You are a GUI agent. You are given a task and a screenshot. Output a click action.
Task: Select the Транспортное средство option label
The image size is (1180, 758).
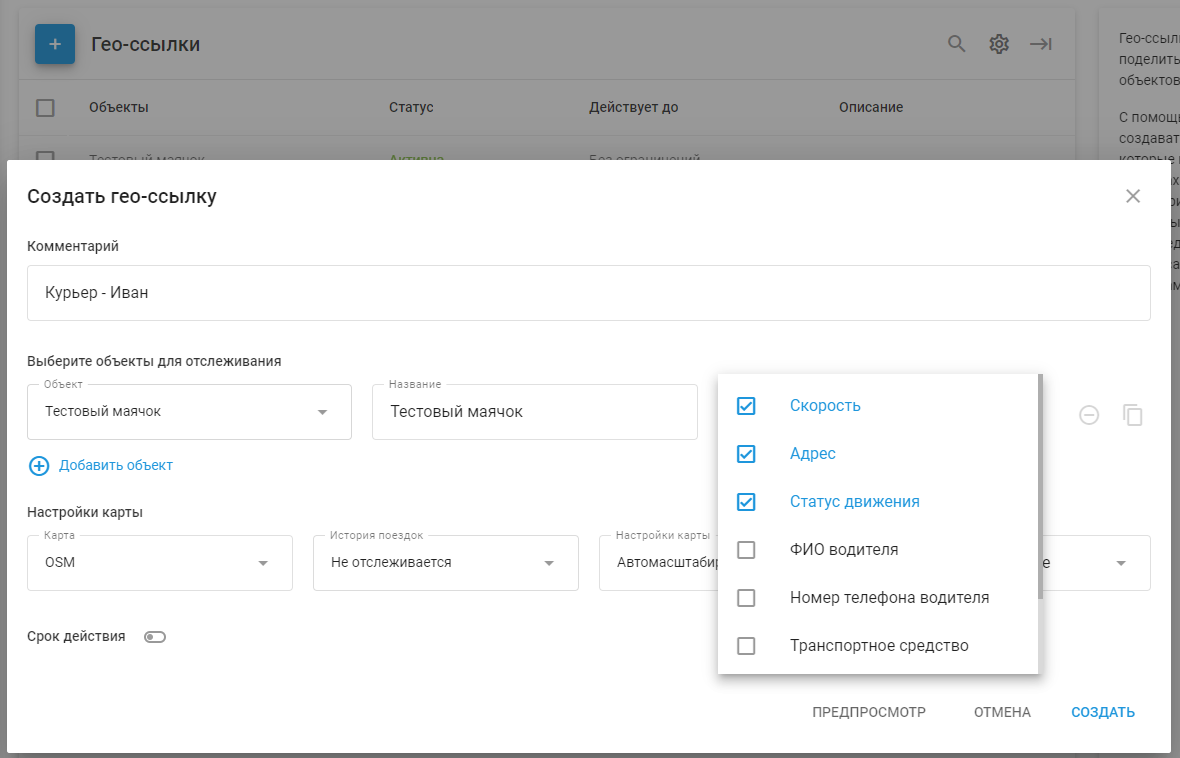879,647
